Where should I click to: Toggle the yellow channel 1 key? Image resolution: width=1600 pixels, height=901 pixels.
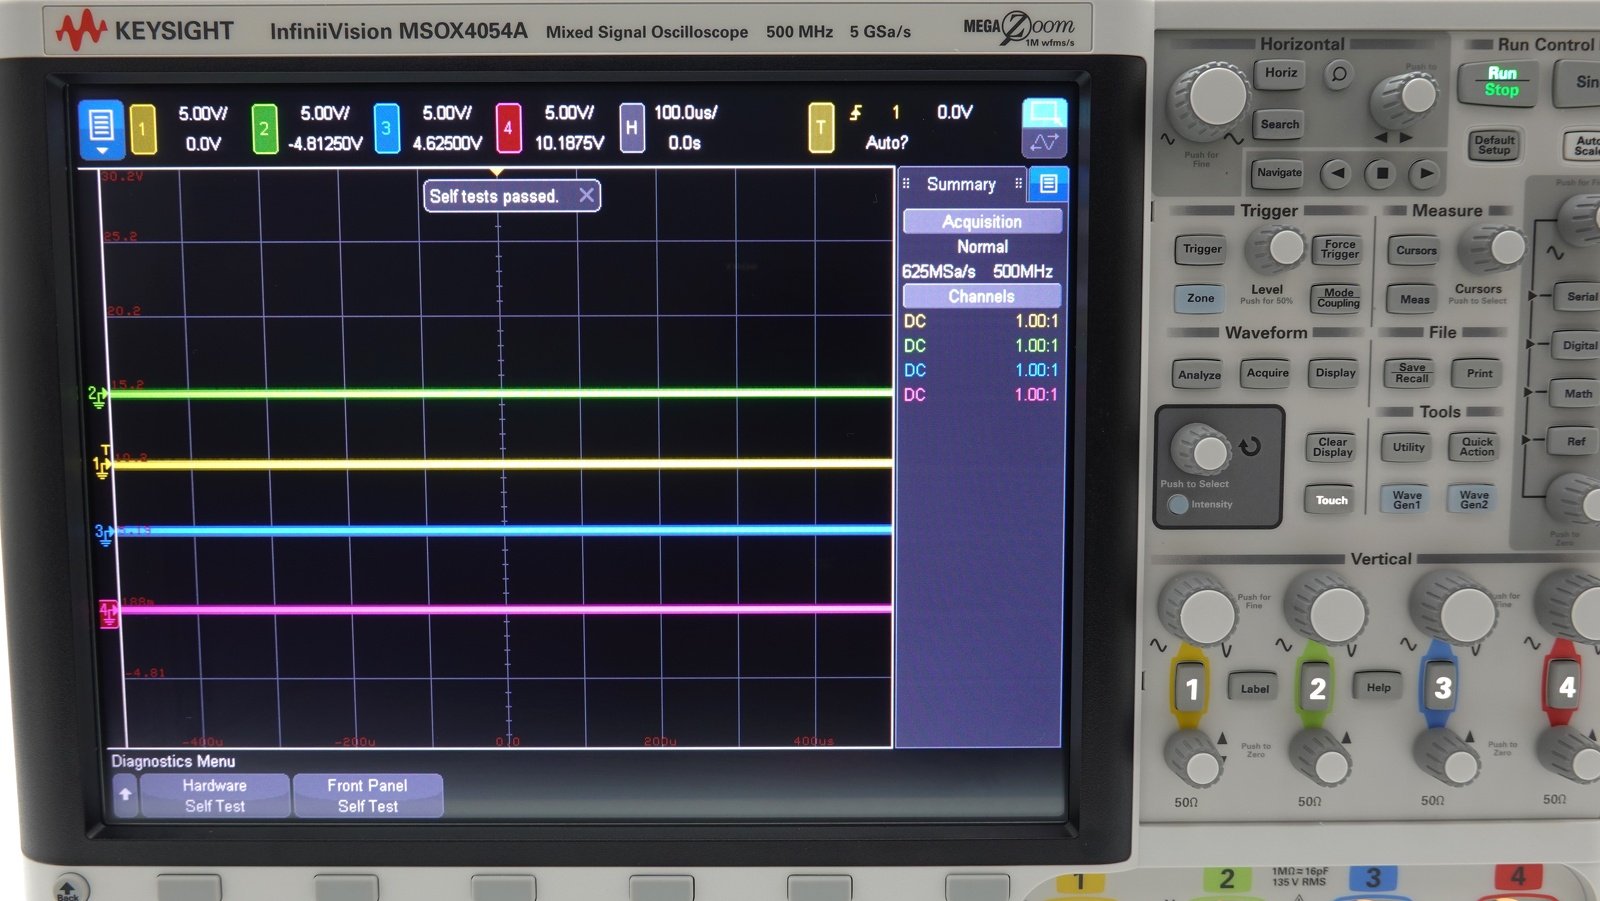tap(1191, 688)
